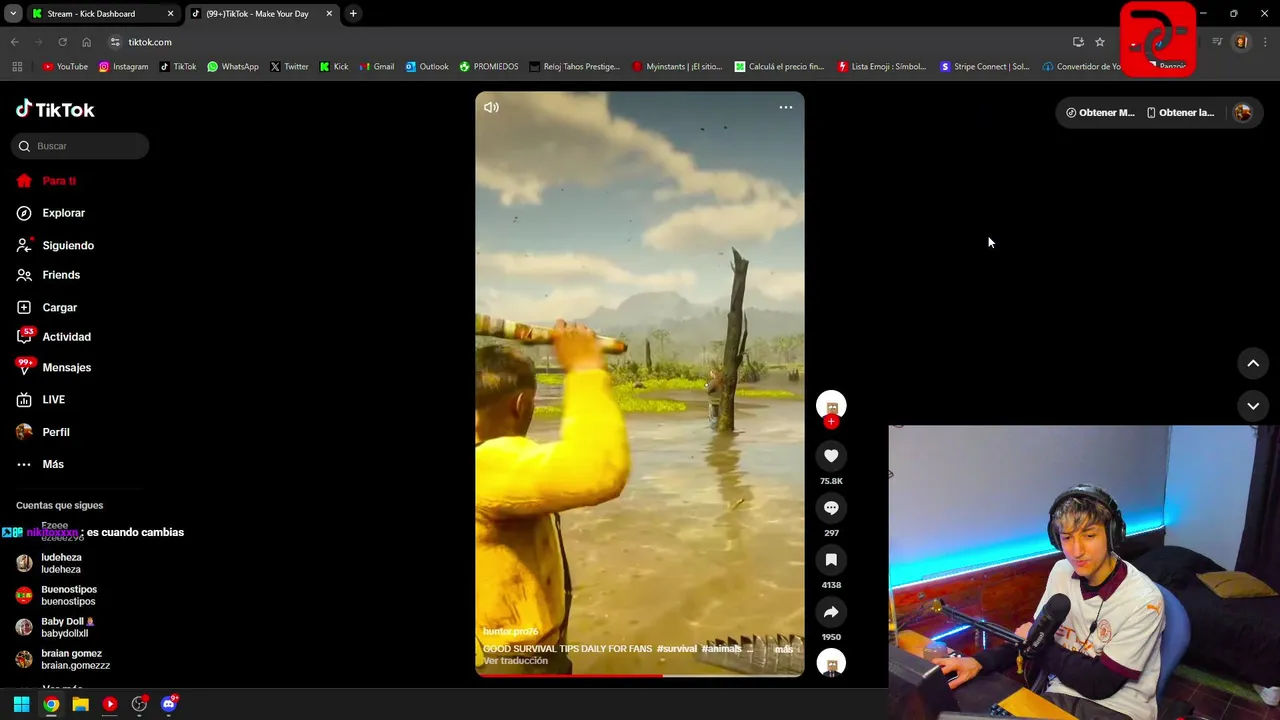
Task: Go to next video with down arrow
Action: (x=1253, y=406)
